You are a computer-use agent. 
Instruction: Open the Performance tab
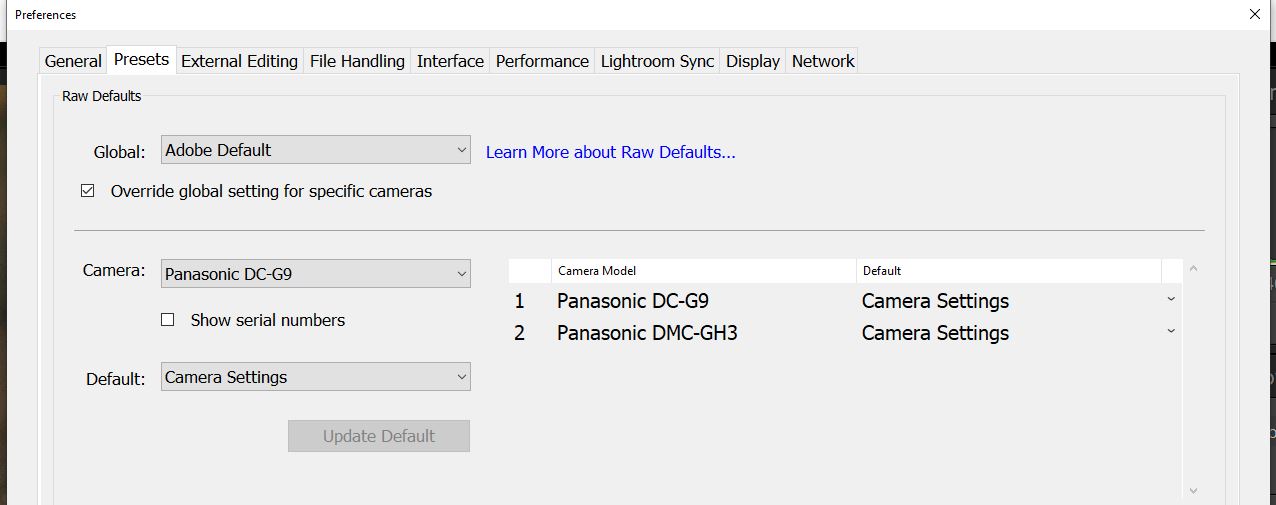click(x=542, y=61)
